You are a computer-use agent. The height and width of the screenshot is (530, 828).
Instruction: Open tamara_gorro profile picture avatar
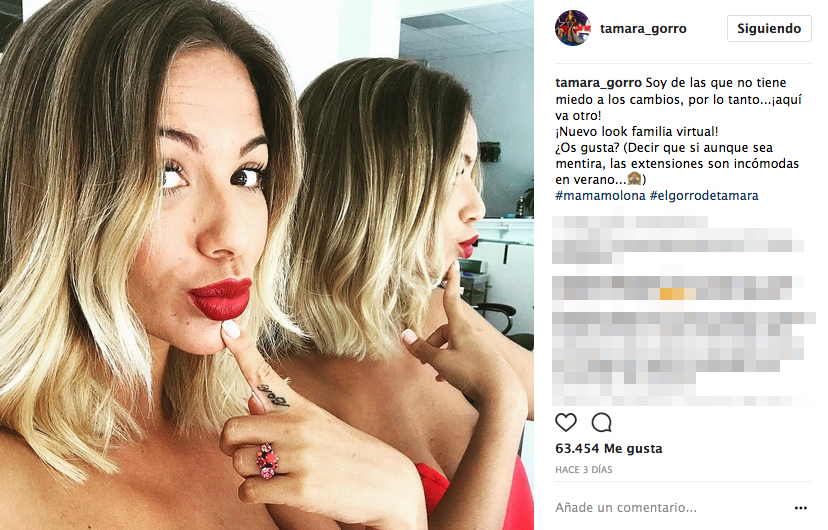[572, 28]
